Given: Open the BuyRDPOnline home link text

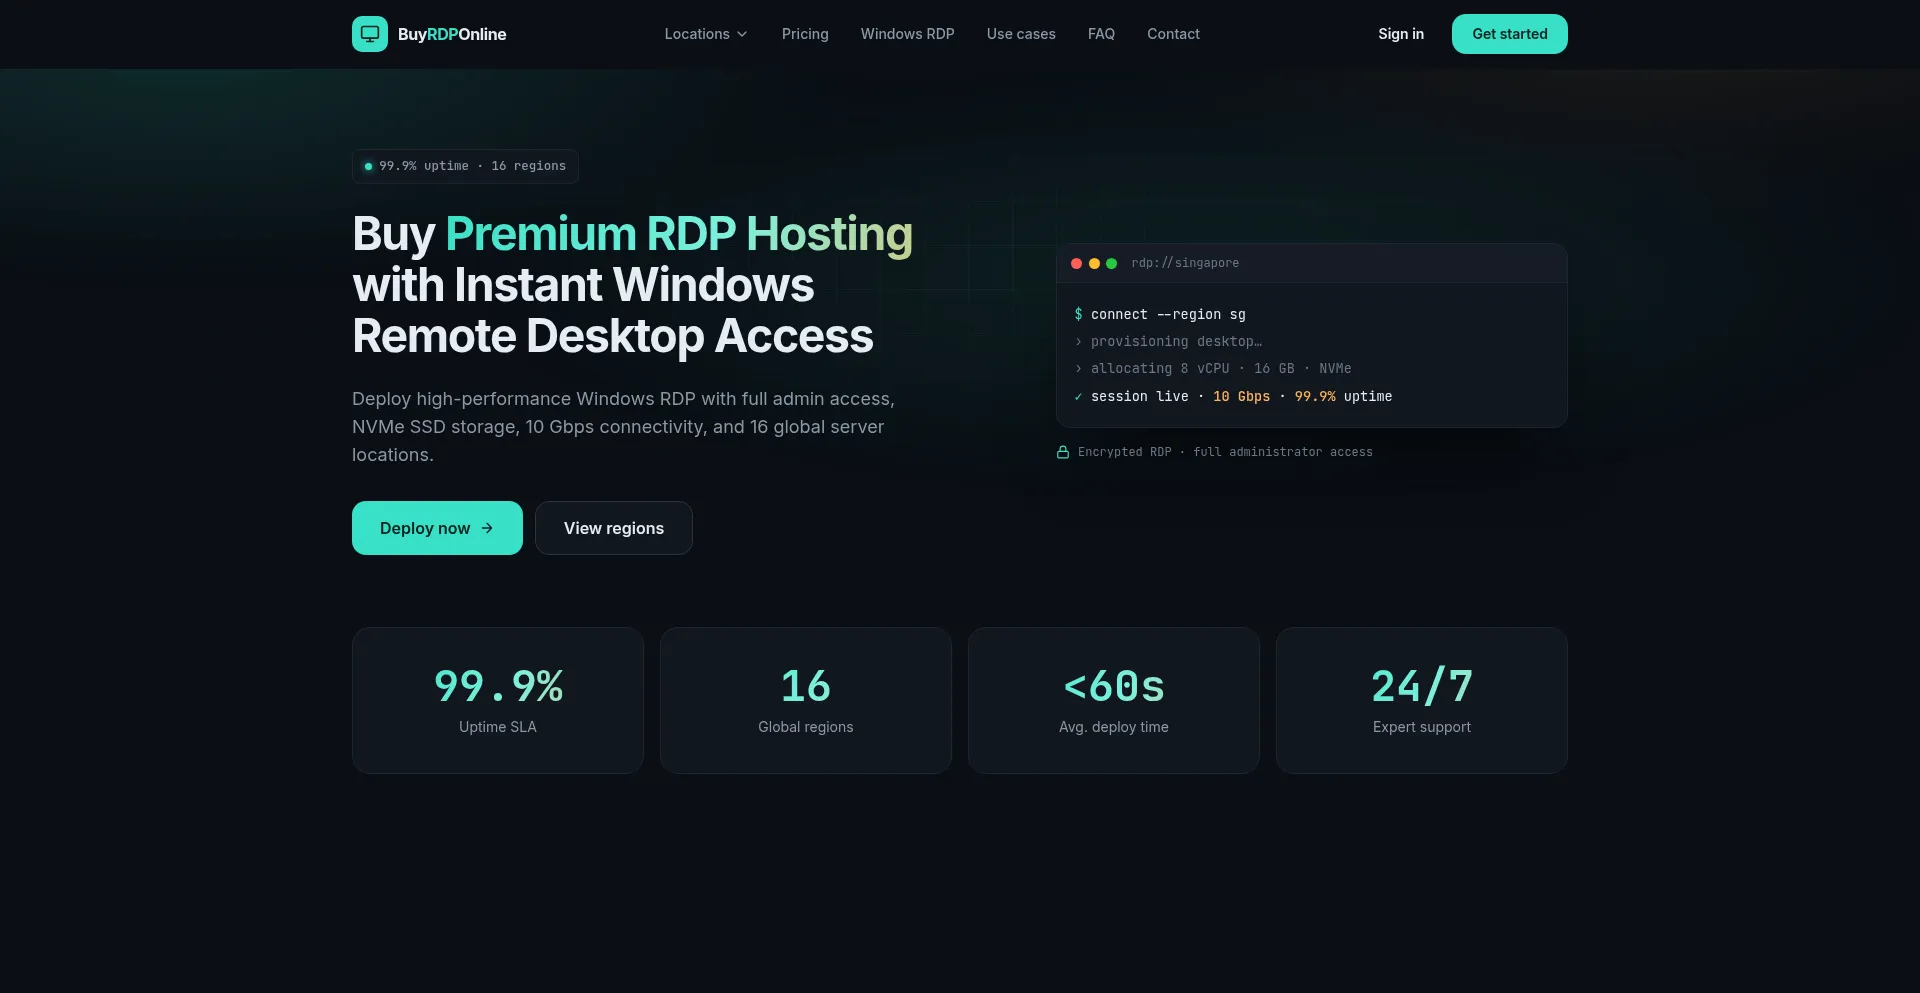Looking at the screenshot, I should click(x=452, y=34).
